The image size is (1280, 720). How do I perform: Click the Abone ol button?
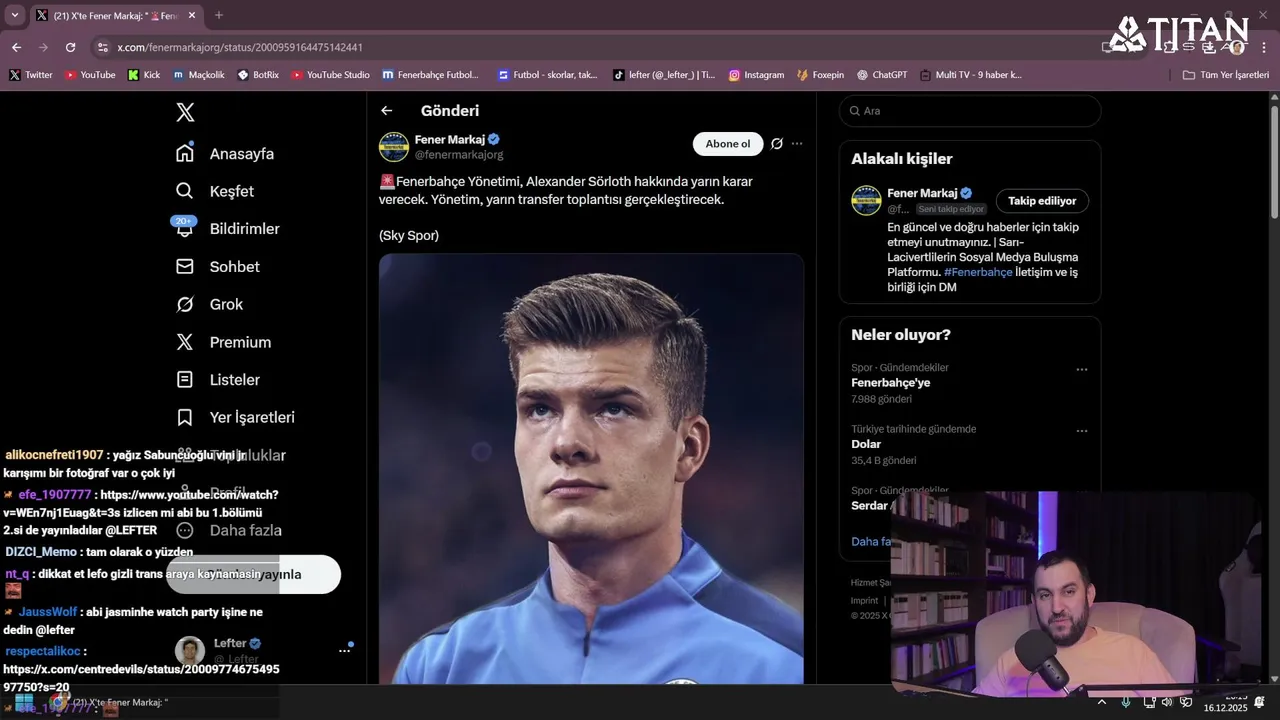pyautogui.click(x=728, y=144)
